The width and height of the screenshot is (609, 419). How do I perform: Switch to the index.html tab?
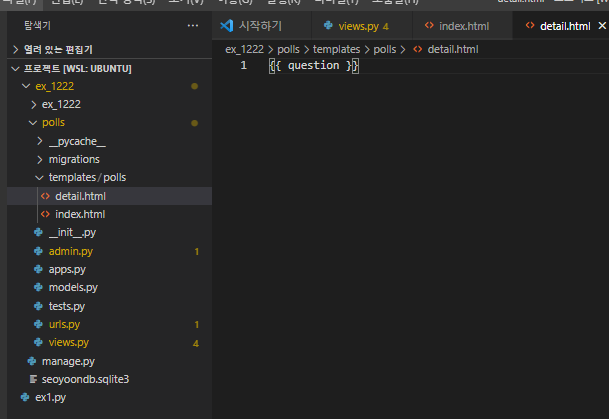tap(462, 26)
